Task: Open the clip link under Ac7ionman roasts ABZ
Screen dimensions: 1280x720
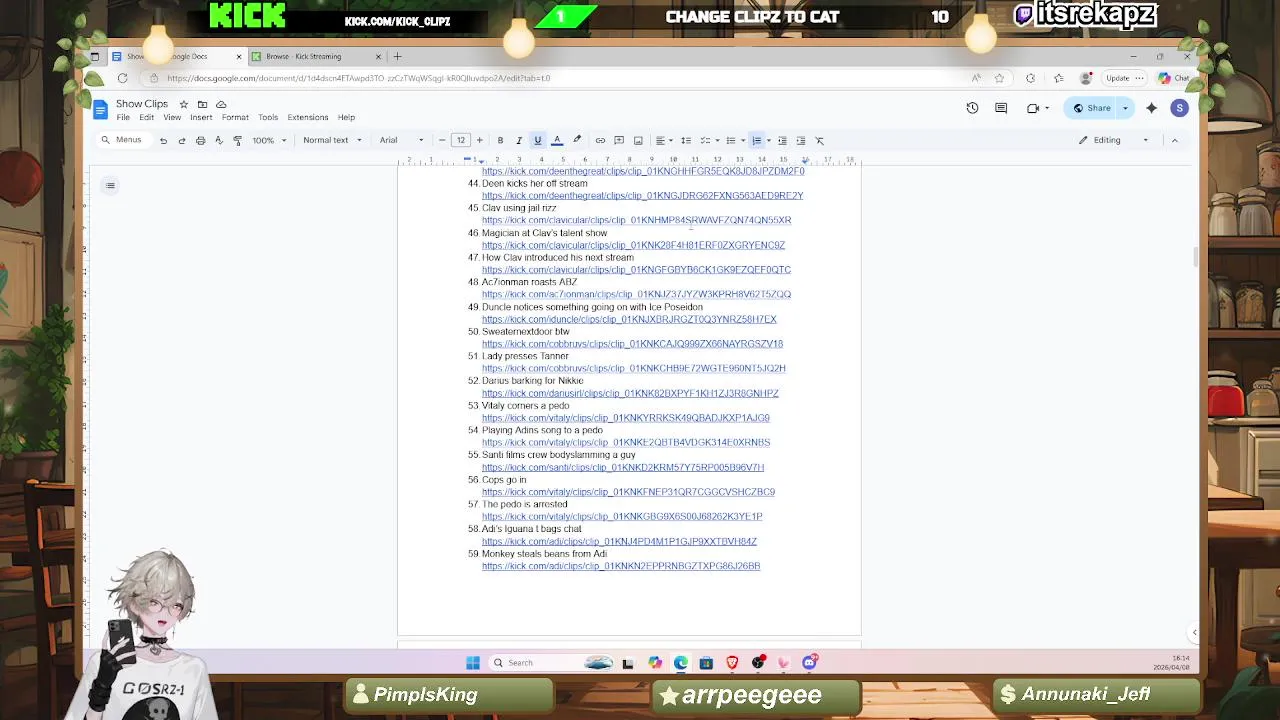Action: (636, 294)
